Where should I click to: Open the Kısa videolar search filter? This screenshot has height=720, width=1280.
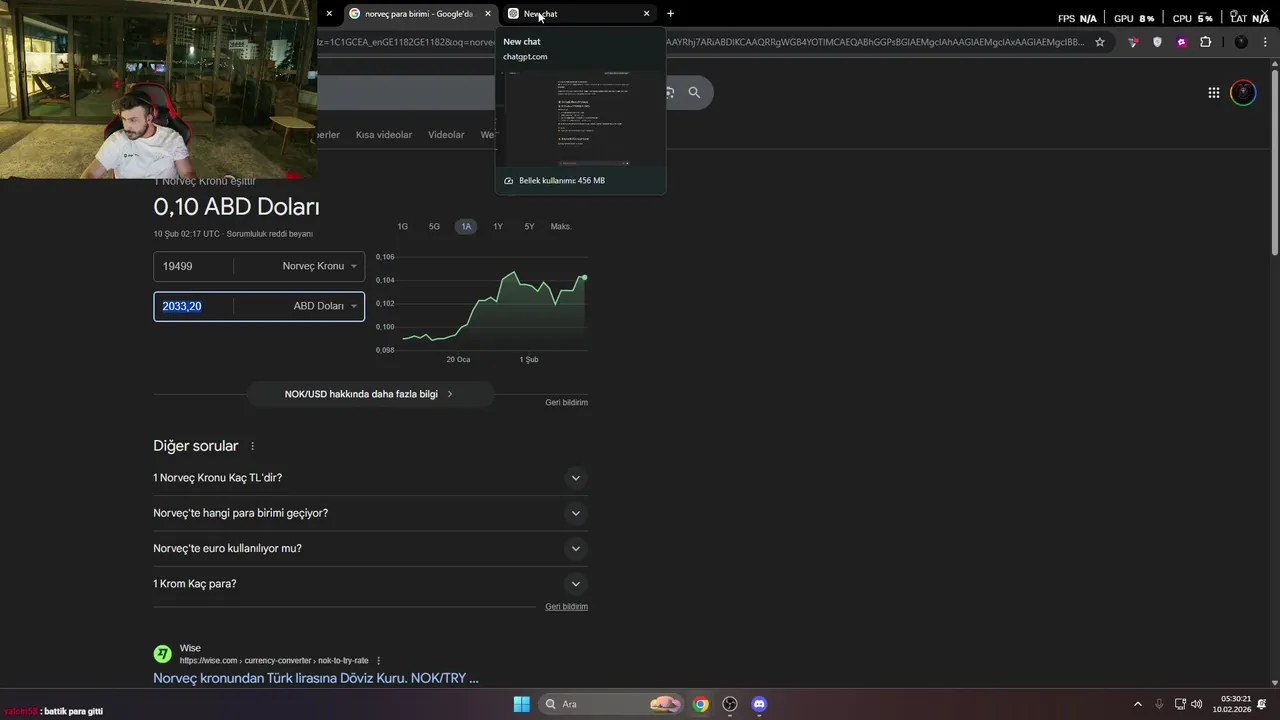click(384, 135)
